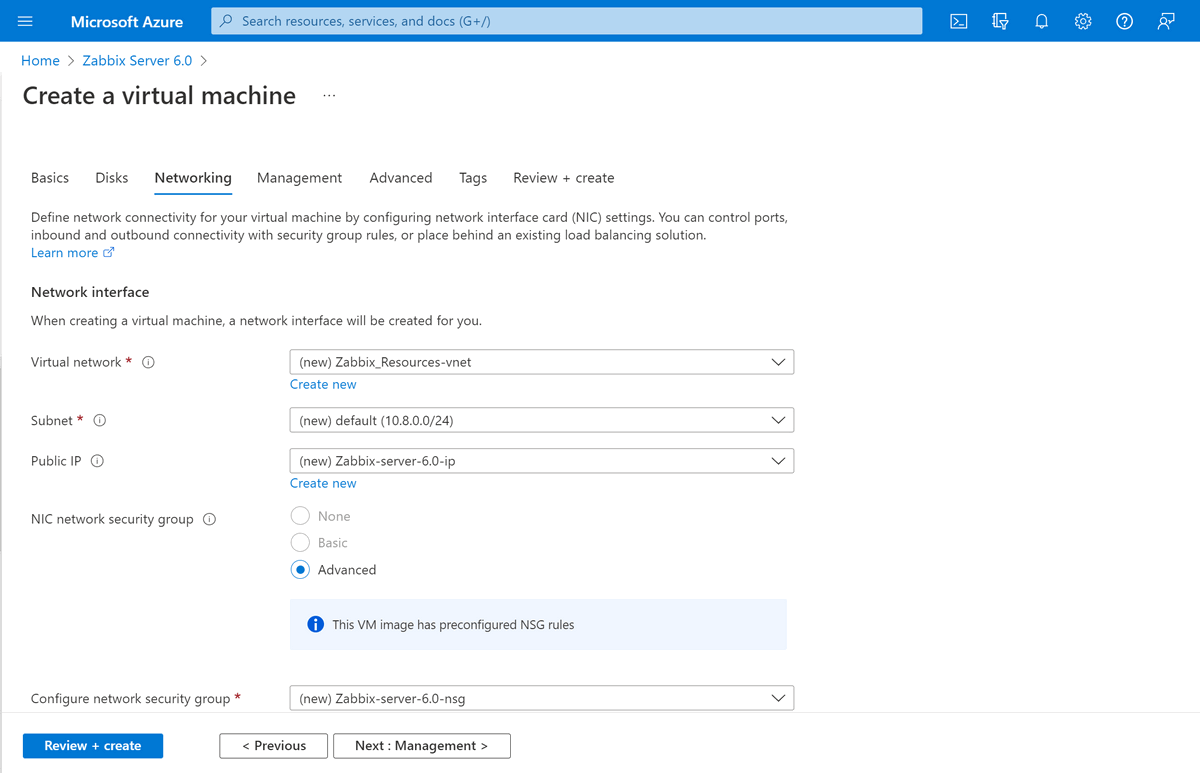Image resolution: width=1200 pixels, height=773 pixels.
Task: Click Create new under Virtual network
Action: (x=323, y=384)
